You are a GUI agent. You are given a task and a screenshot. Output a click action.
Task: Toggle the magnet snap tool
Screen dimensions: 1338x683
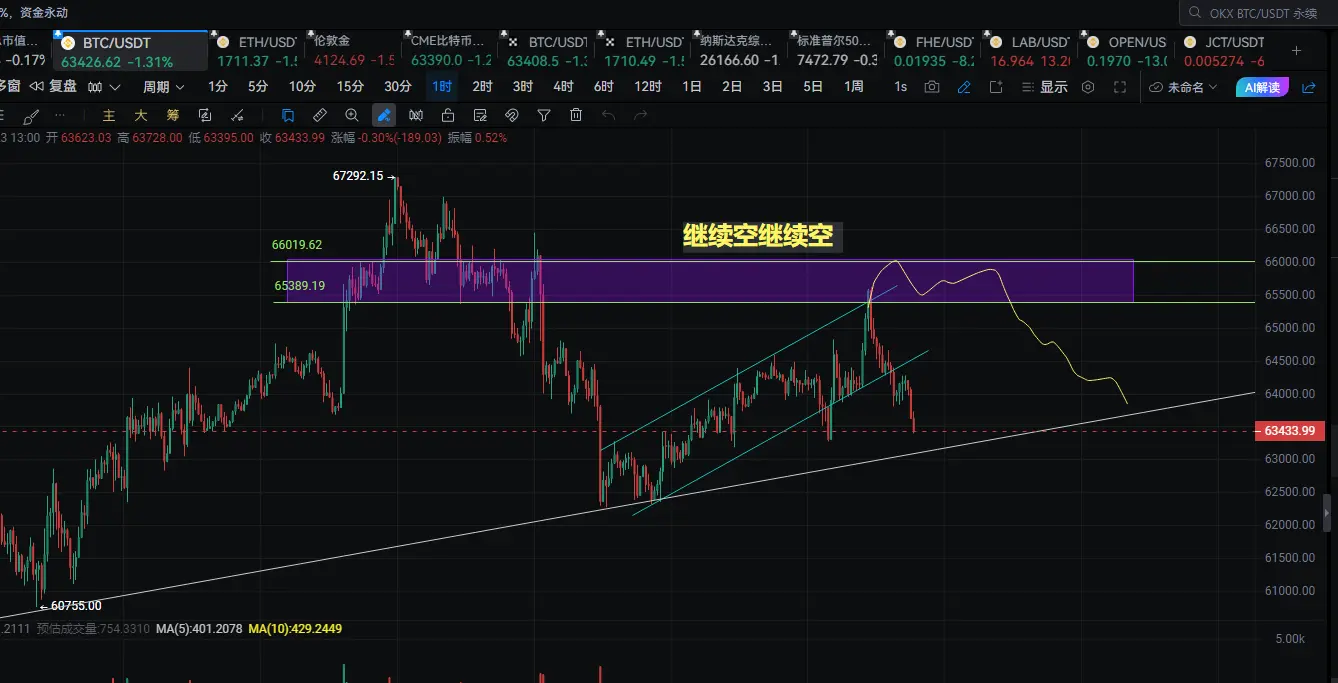pyautogui.click(x=512, y=115)
